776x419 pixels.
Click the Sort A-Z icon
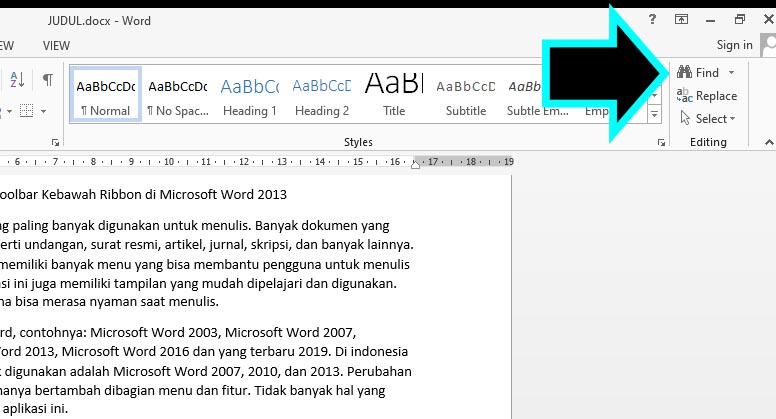(18, 80)
